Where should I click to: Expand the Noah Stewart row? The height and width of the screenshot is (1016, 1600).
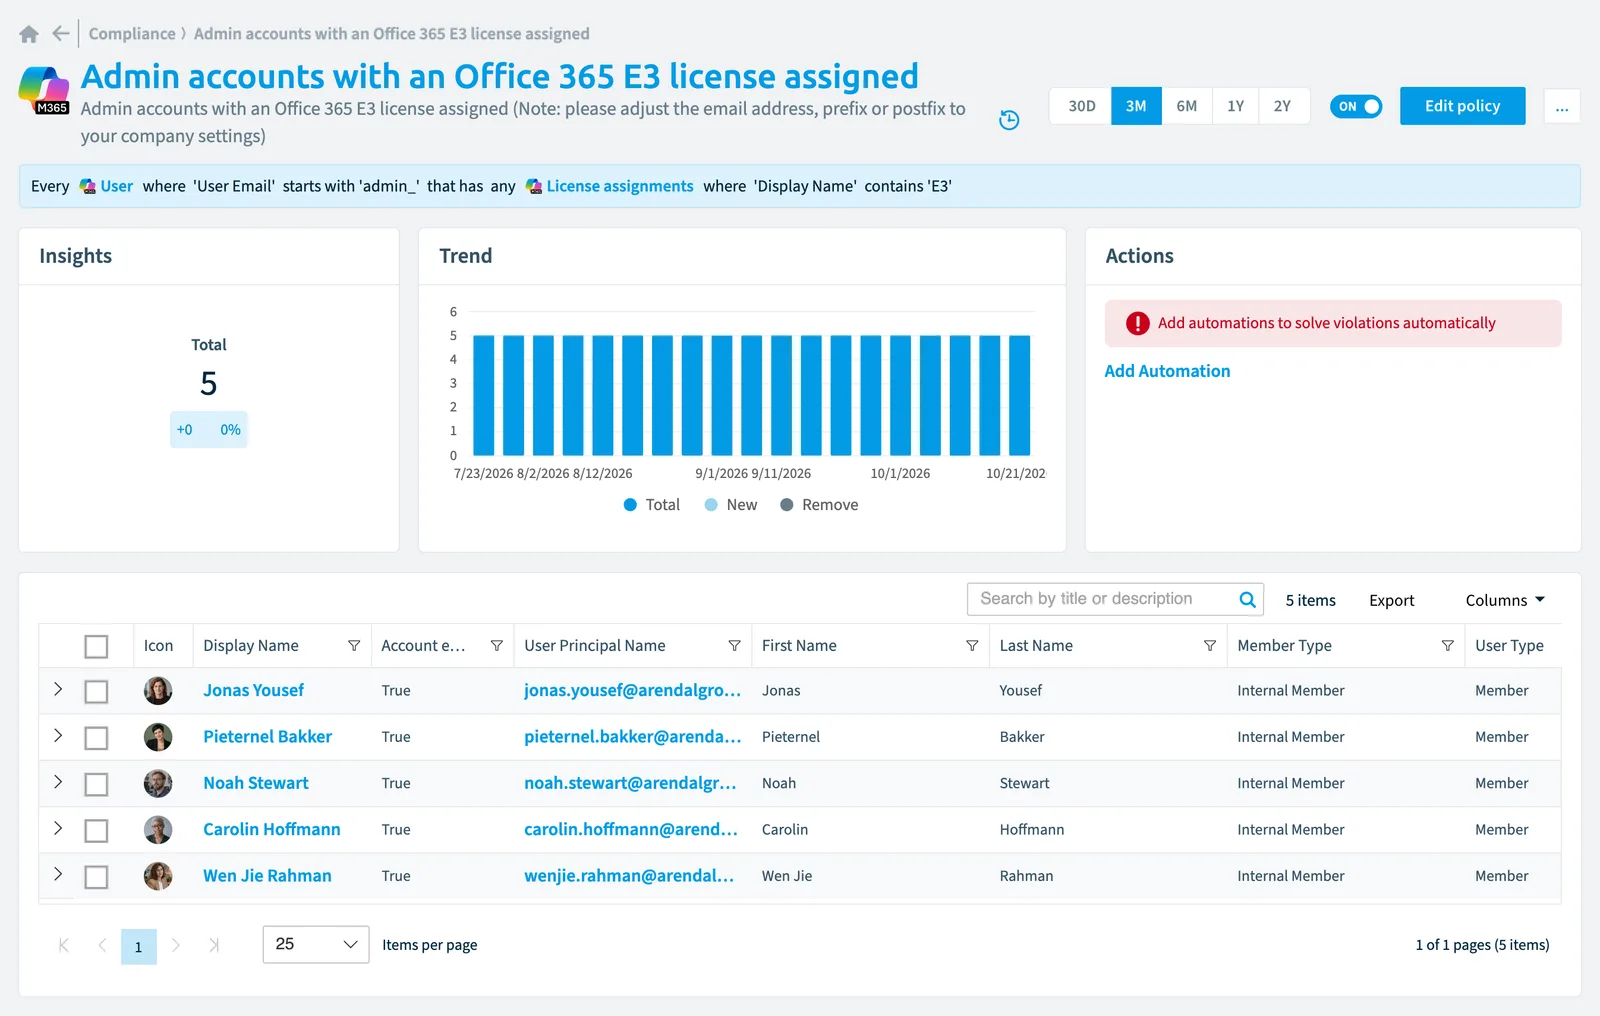(x=58, y=781)
